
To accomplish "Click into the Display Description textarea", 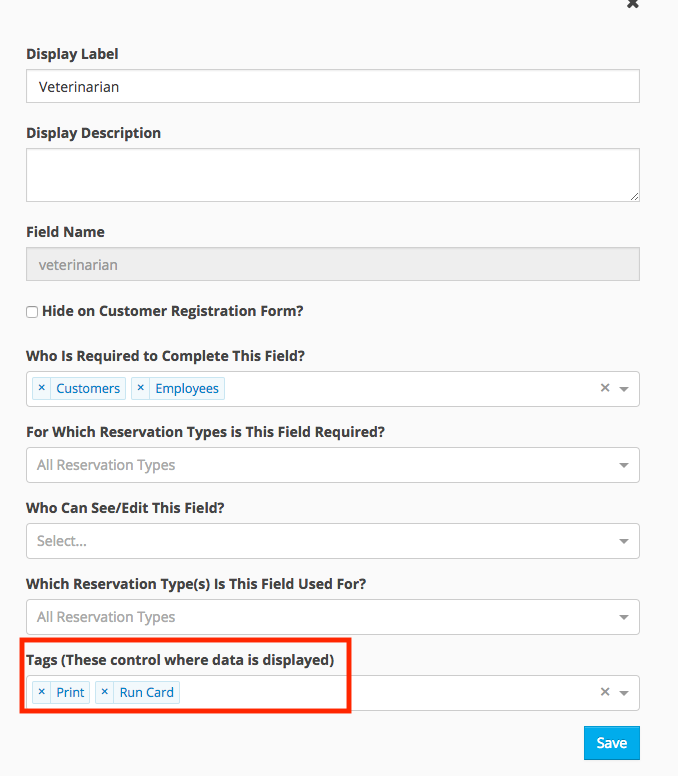I will [332, 175].
